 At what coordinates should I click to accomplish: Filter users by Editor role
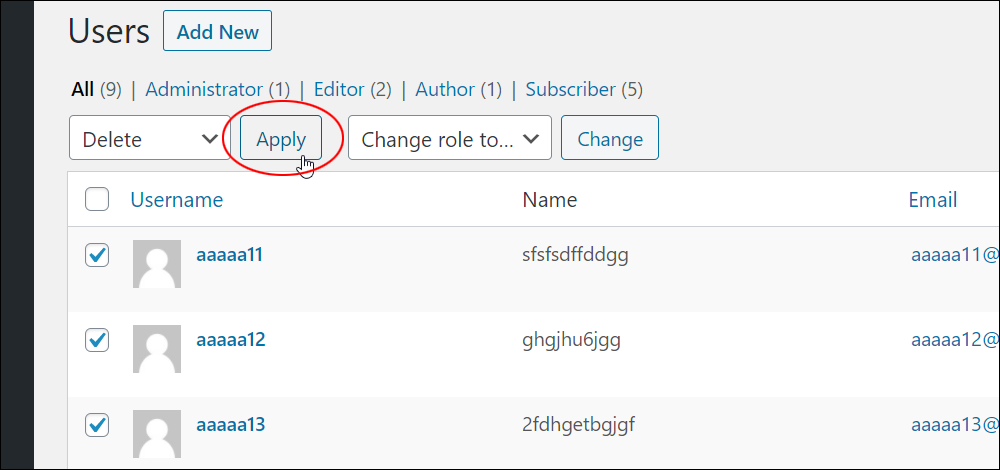[x=339, y=90]
